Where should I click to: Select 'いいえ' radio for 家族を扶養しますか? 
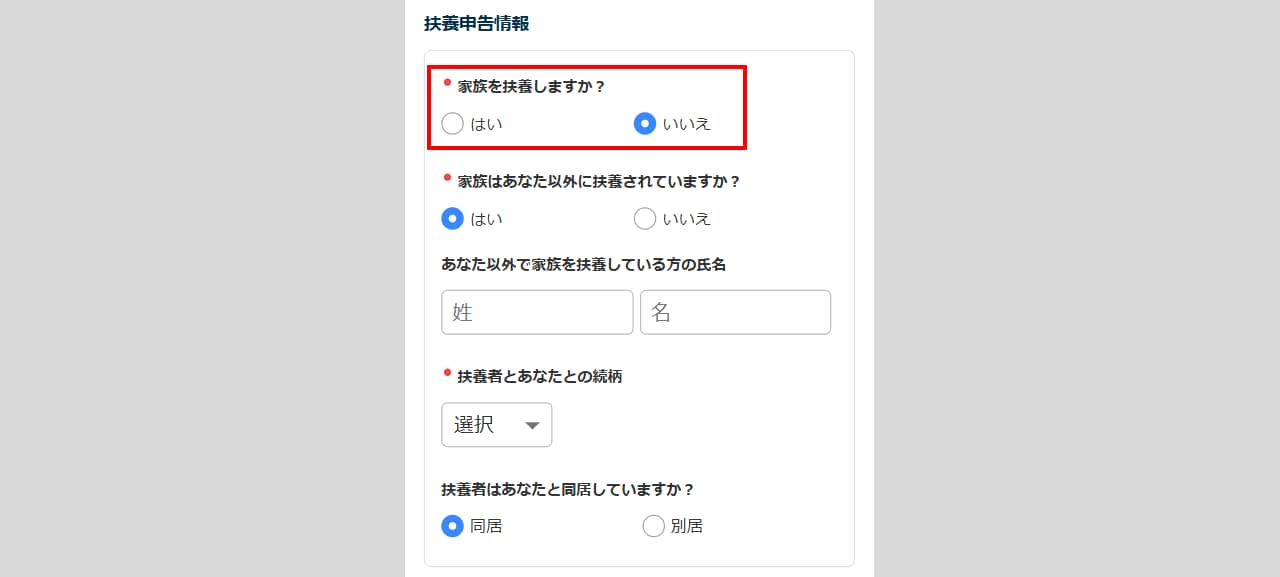pyautogui.click(x=645, y=124)
